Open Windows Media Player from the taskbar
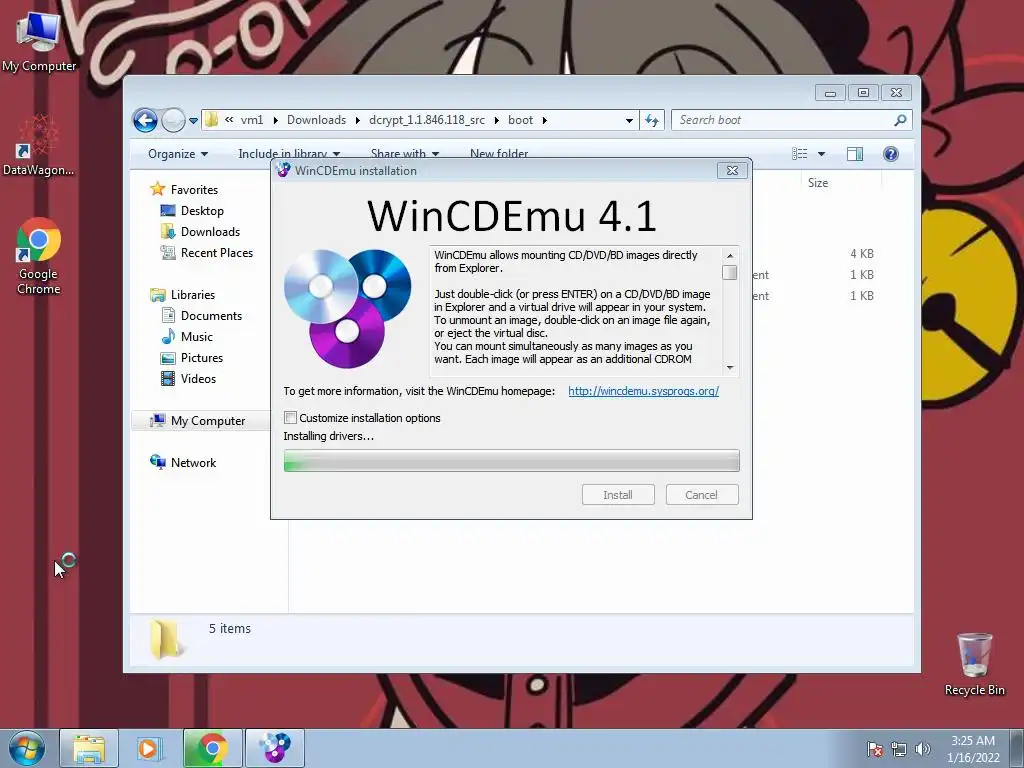1024x768 pixels. 148,748
